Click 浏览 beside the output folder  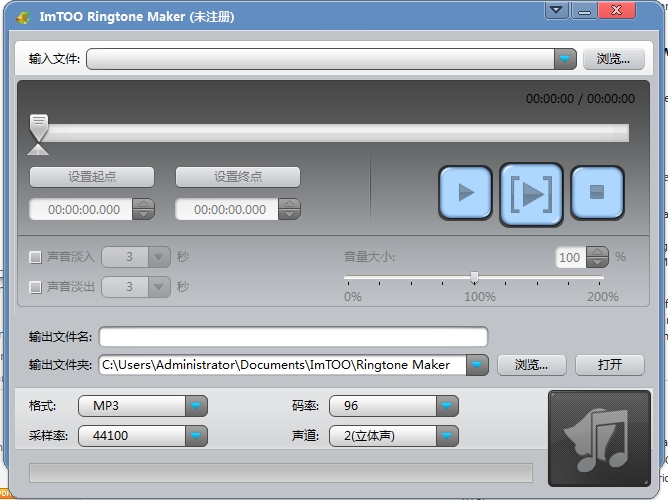pos(532,365)
